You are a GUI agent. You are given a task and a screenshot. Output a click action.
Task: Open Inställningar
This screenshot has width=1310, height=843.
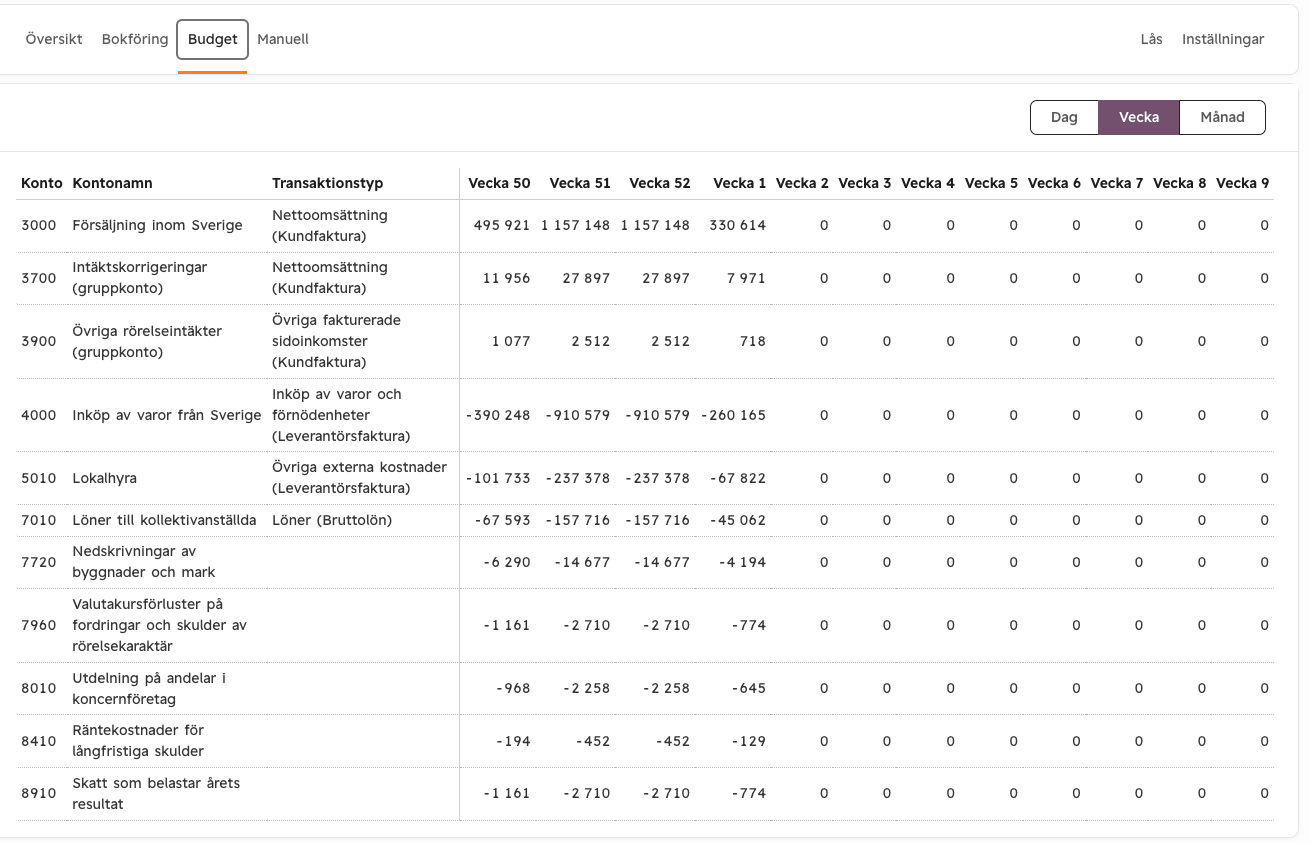click(1223, 39)
